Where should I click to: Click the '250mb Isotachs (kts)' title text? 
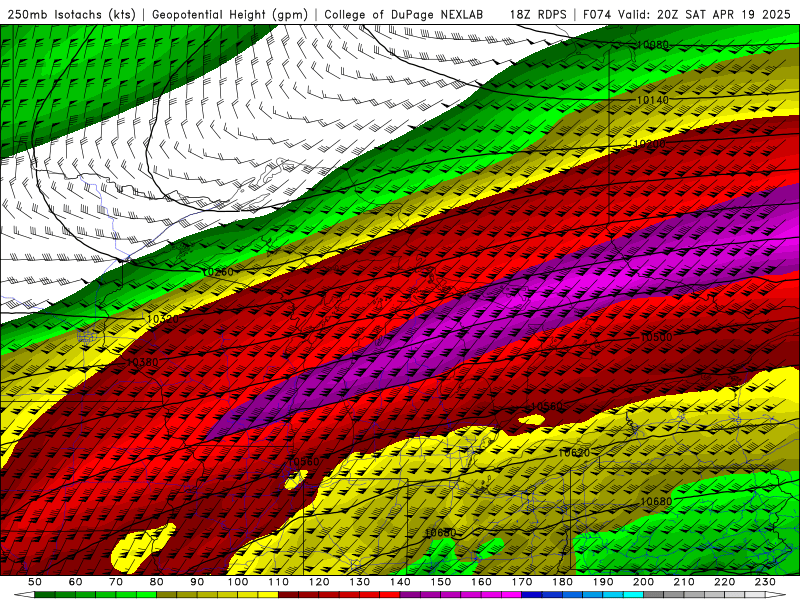71,14
